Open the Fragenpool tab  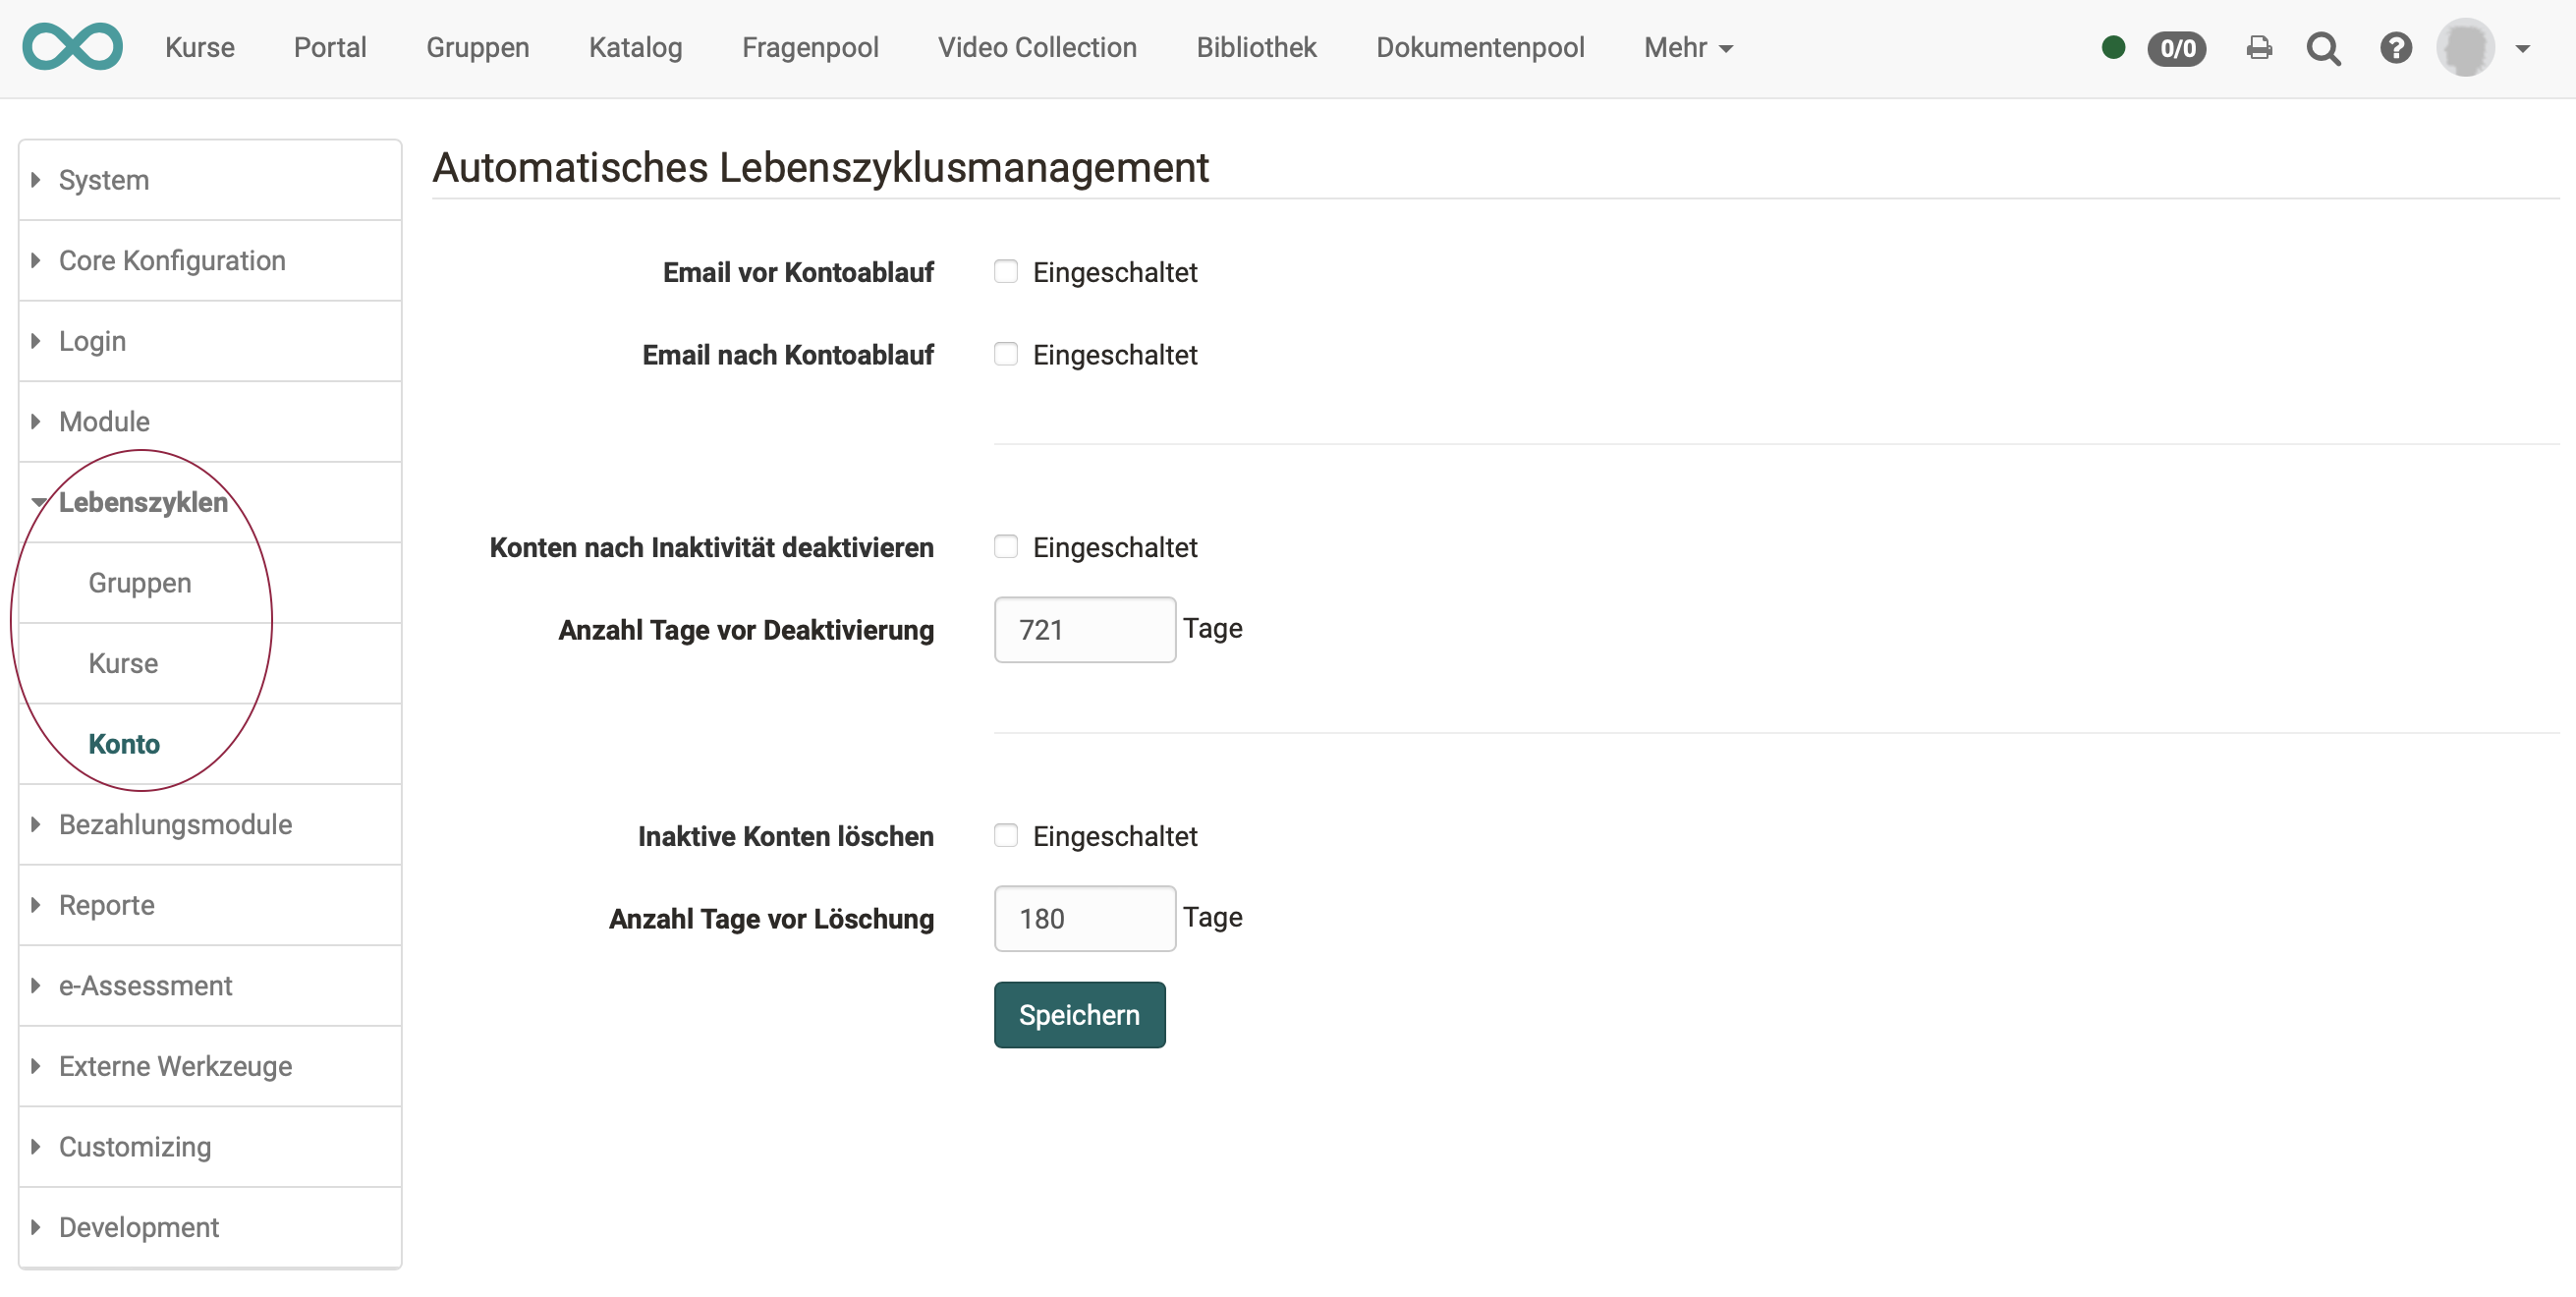pyautogui.click(x=810, y=47)
